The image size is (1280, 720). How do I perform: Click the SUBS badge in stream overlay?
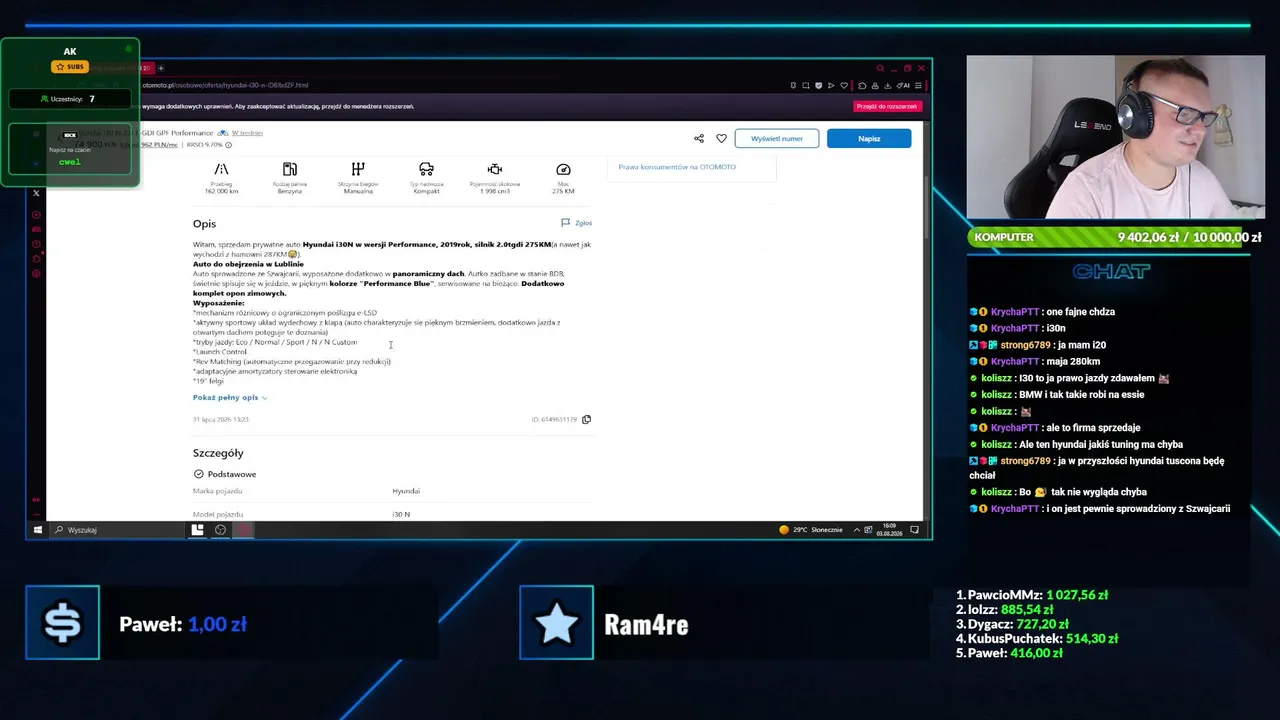point(70,67)
